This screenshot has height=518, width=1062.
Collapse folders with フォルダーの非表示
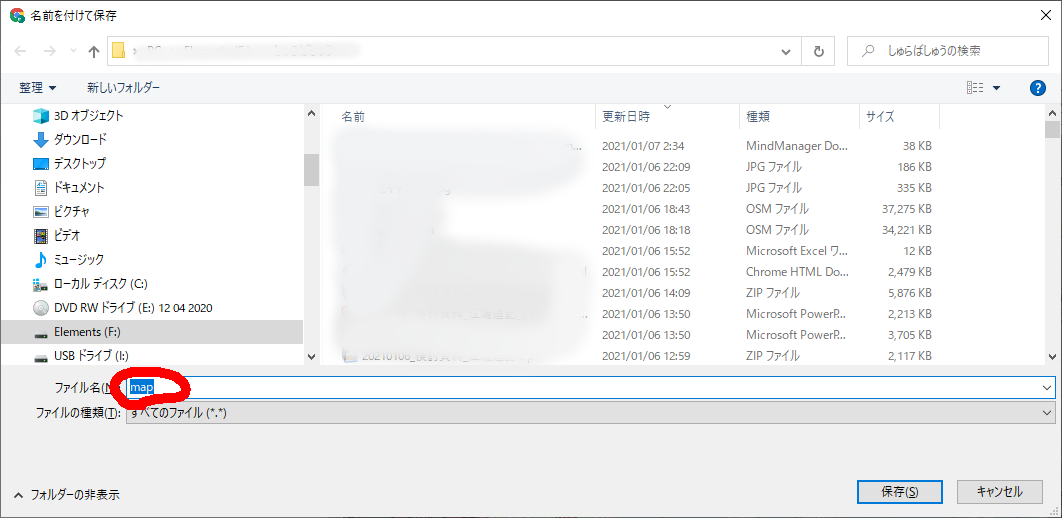[x=66, y=494]
